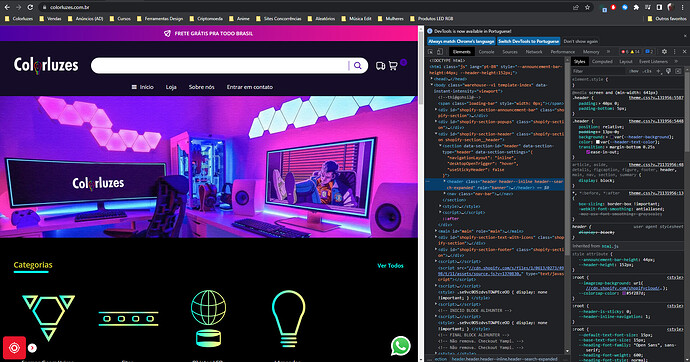Click the Switch DevTools to Portuguese button
The width and height of the screenshot is (690, 362).
tap(529, 41)
